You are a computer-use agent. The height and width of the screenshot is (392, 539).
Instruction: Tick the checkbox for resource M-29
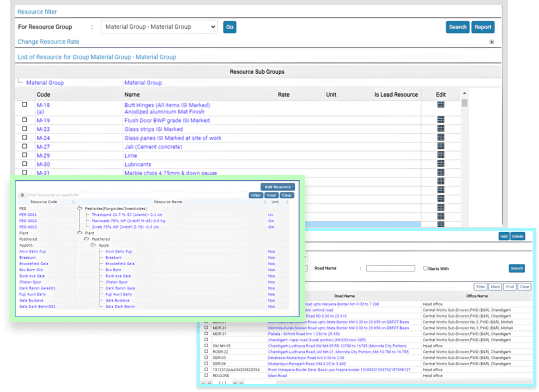pyautogui.click(x=24, y=155)
